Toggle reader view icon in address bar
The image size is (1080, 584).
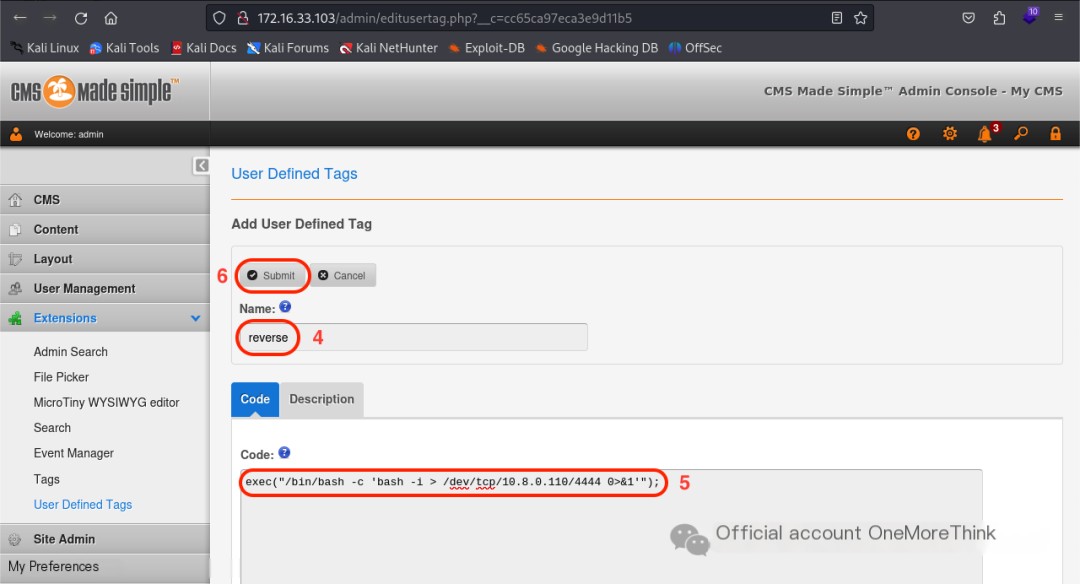[x=837, y=18]
